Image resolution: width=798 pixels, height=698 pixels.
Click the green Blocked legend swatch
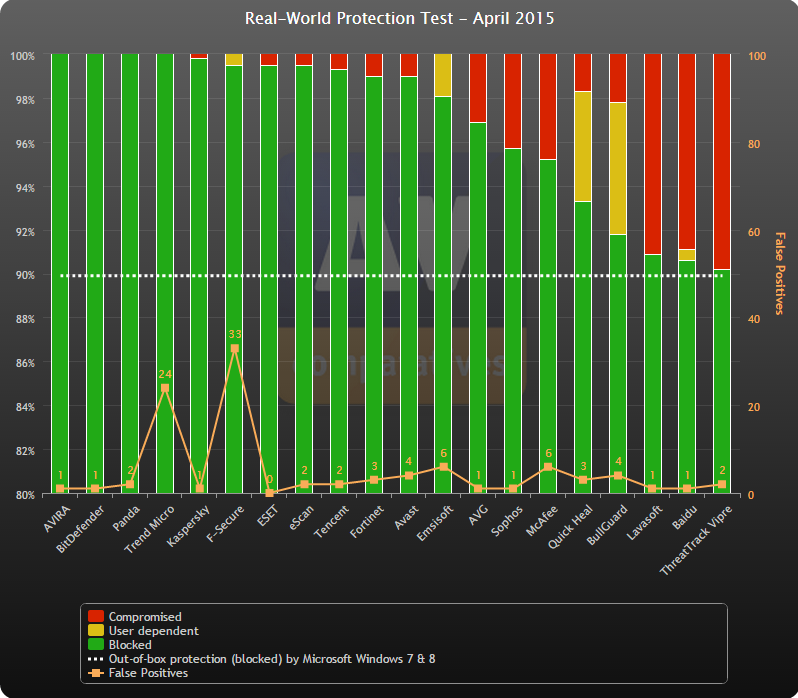pos(96,644)
